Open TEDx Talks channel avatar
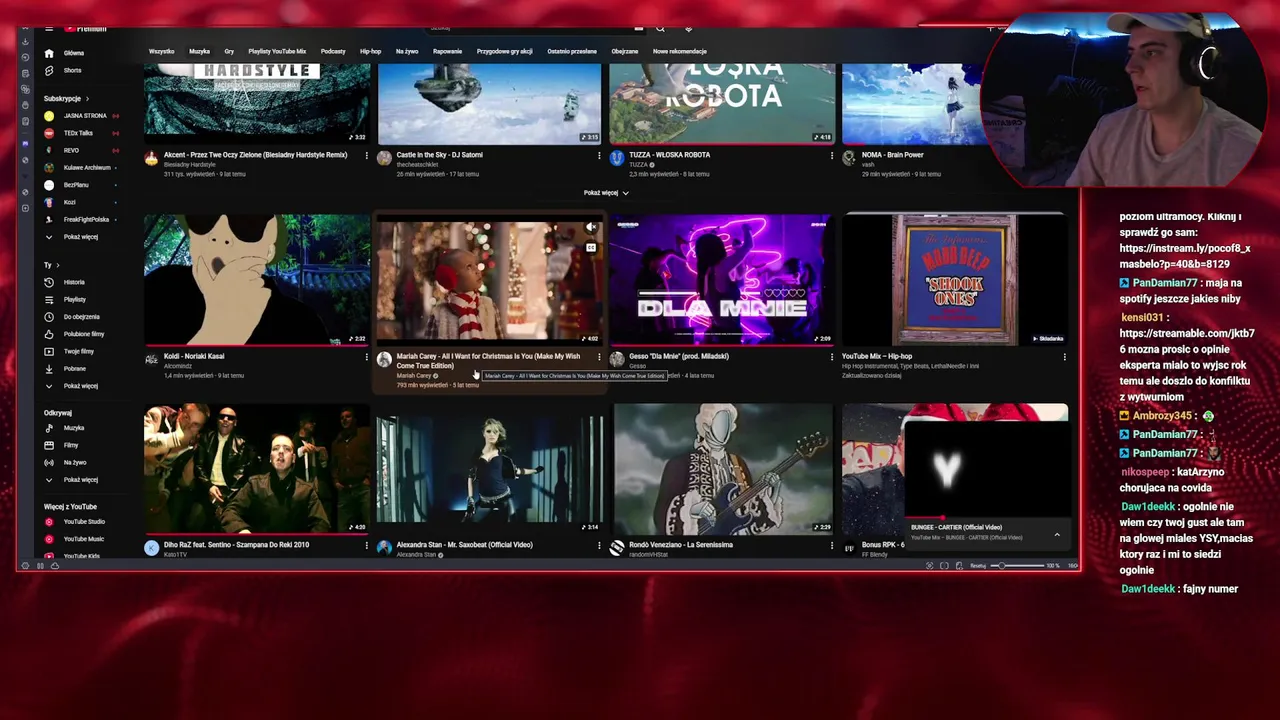 coord(49,133)
